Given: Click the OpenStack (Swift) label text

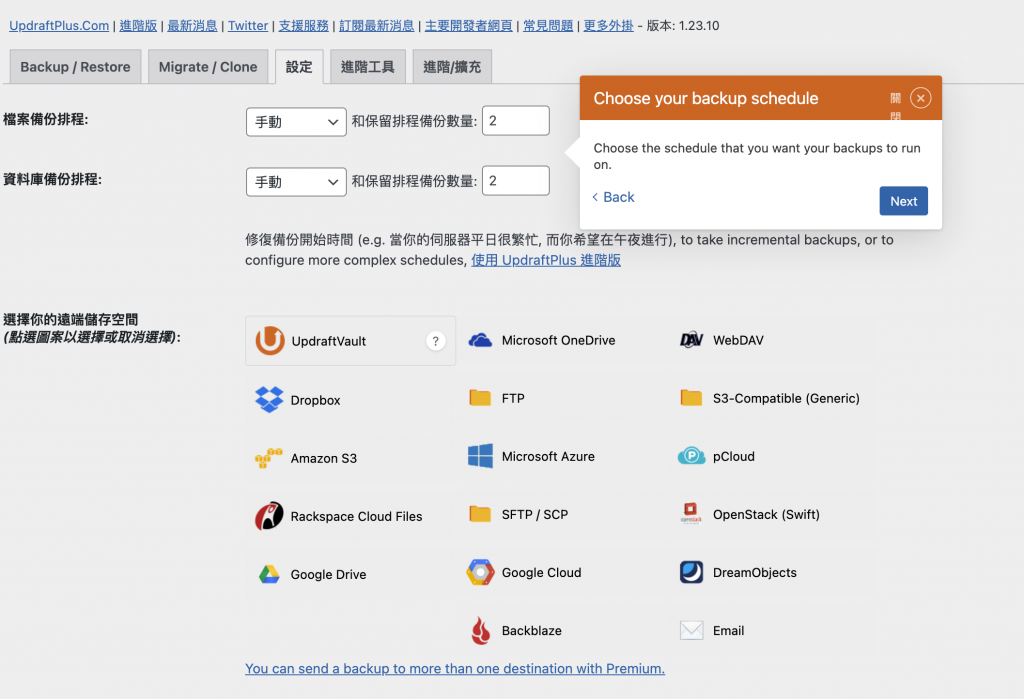Looking at the screenshot, I should click(x=766, y=514).
